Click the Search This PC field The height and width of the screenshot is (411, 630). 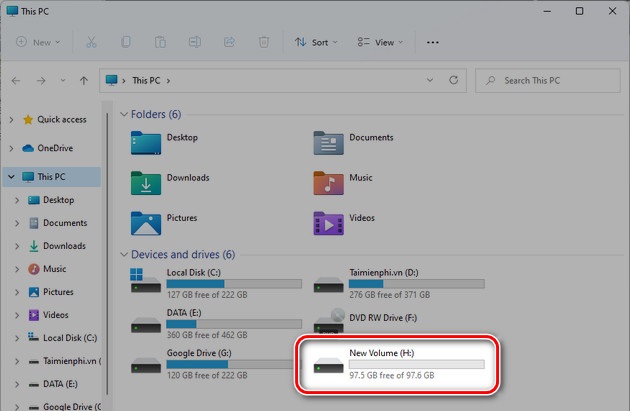pos(550,80)
